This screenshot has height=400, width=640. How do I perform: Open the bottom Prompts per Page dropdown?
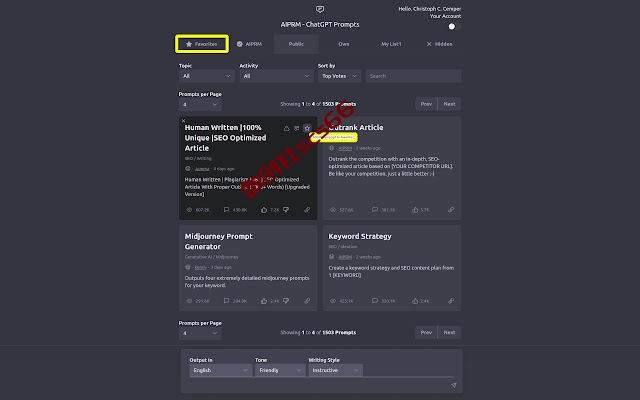coord(200,333)
